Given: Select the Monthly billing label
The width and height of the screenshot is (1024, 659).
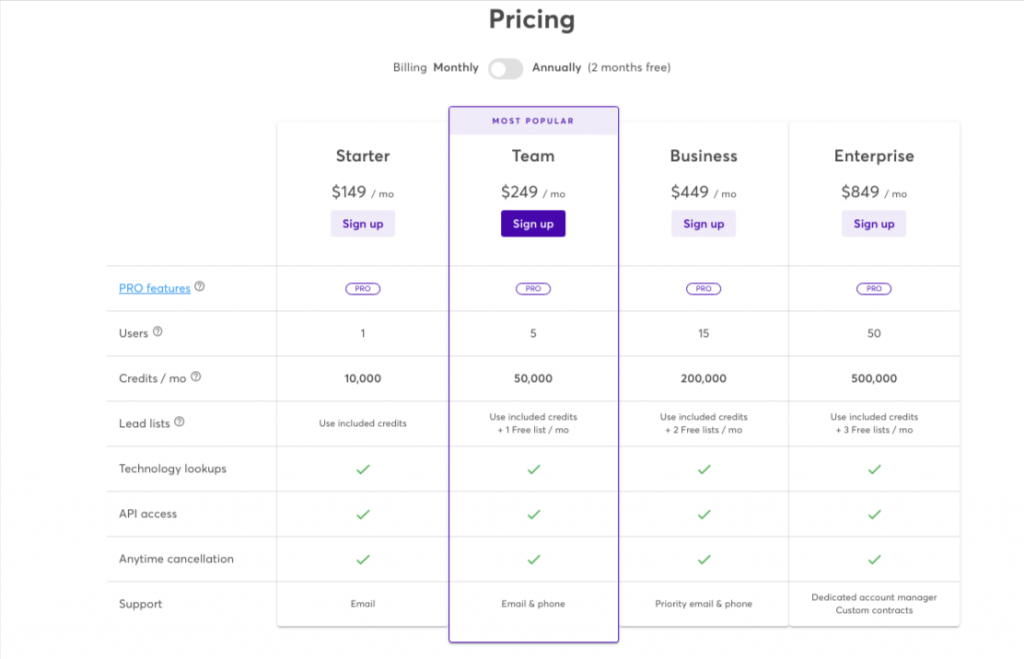Looking at the screenshot, I should (456, 68).
